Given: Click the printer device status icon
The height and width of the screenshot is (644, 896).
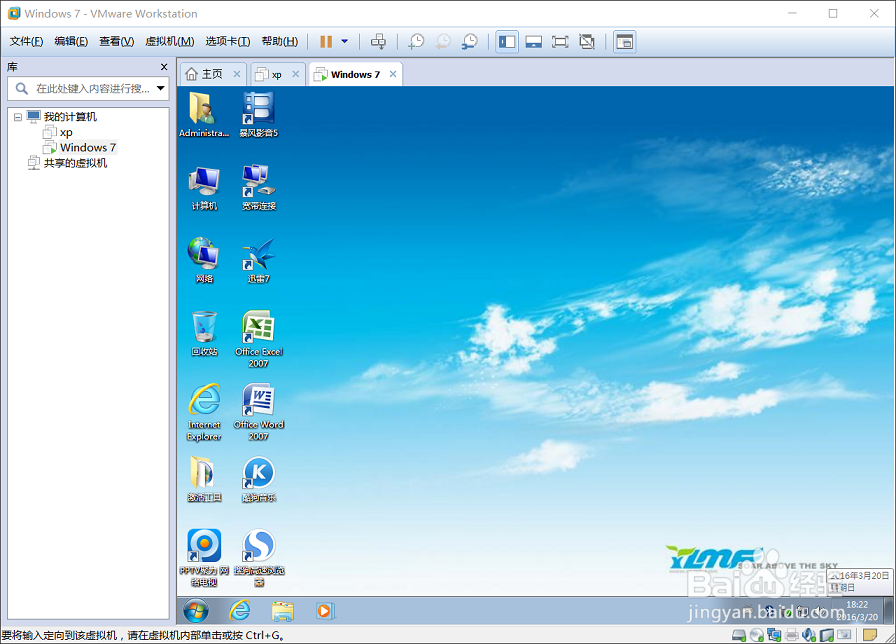Looking at the screenshot, I should [792, 635].
